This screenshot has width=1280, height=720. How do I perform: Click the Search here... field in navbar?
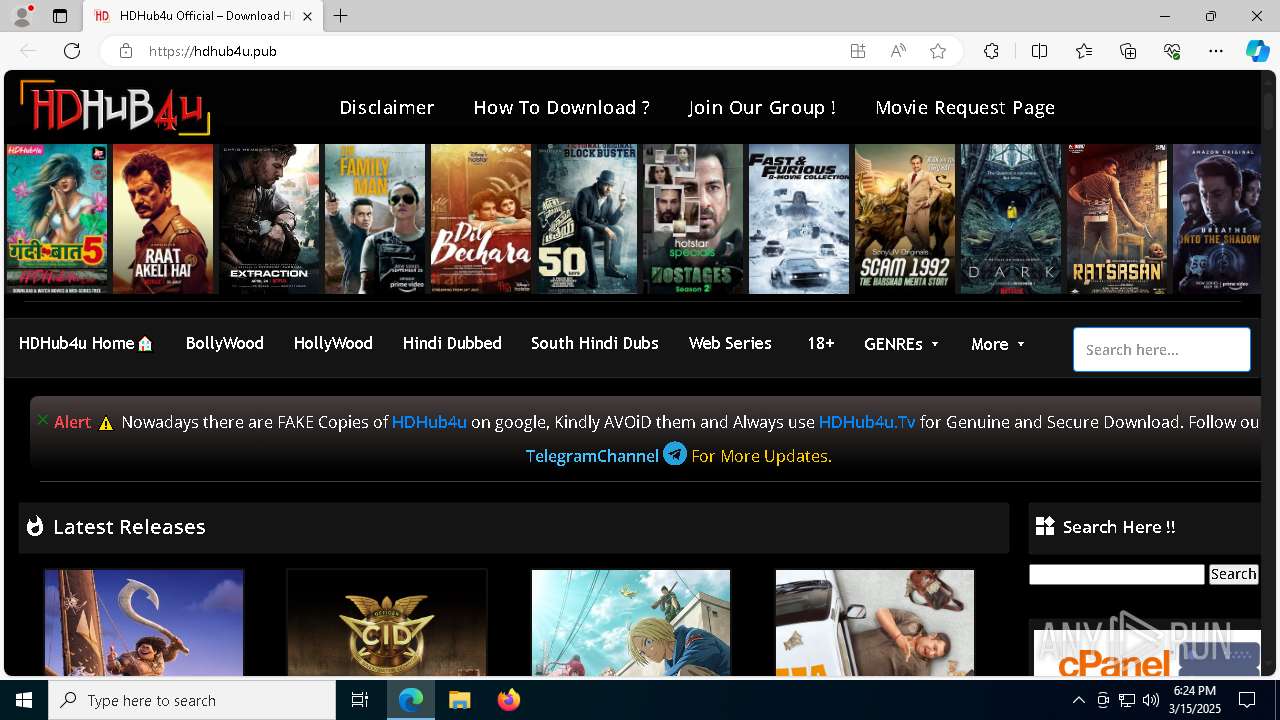[1161, 349]
